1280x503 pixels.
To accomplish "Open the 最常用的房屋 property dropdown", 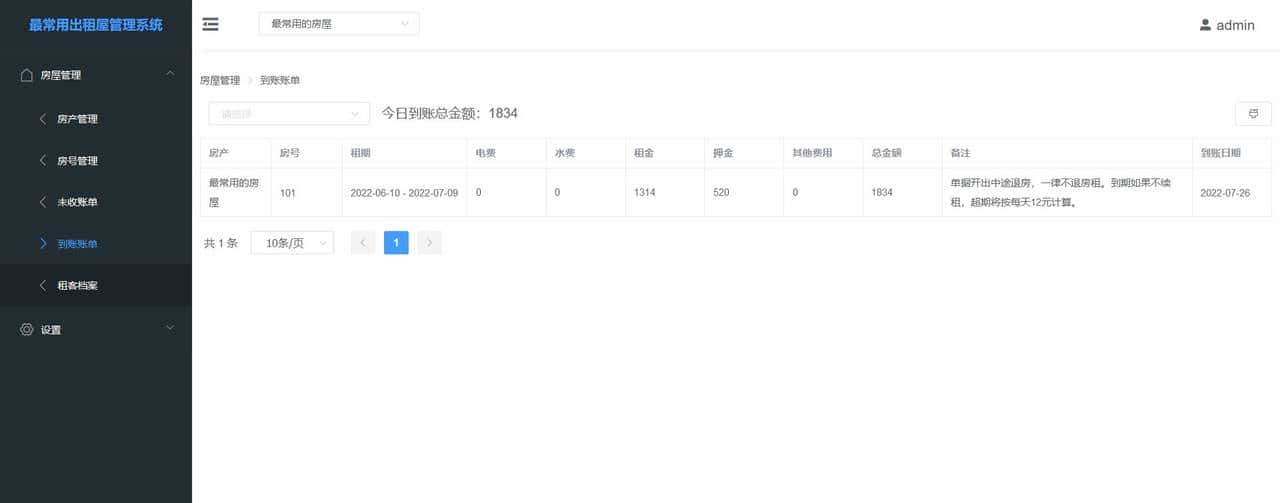I will pyautogui.click(x=339, y=24).
